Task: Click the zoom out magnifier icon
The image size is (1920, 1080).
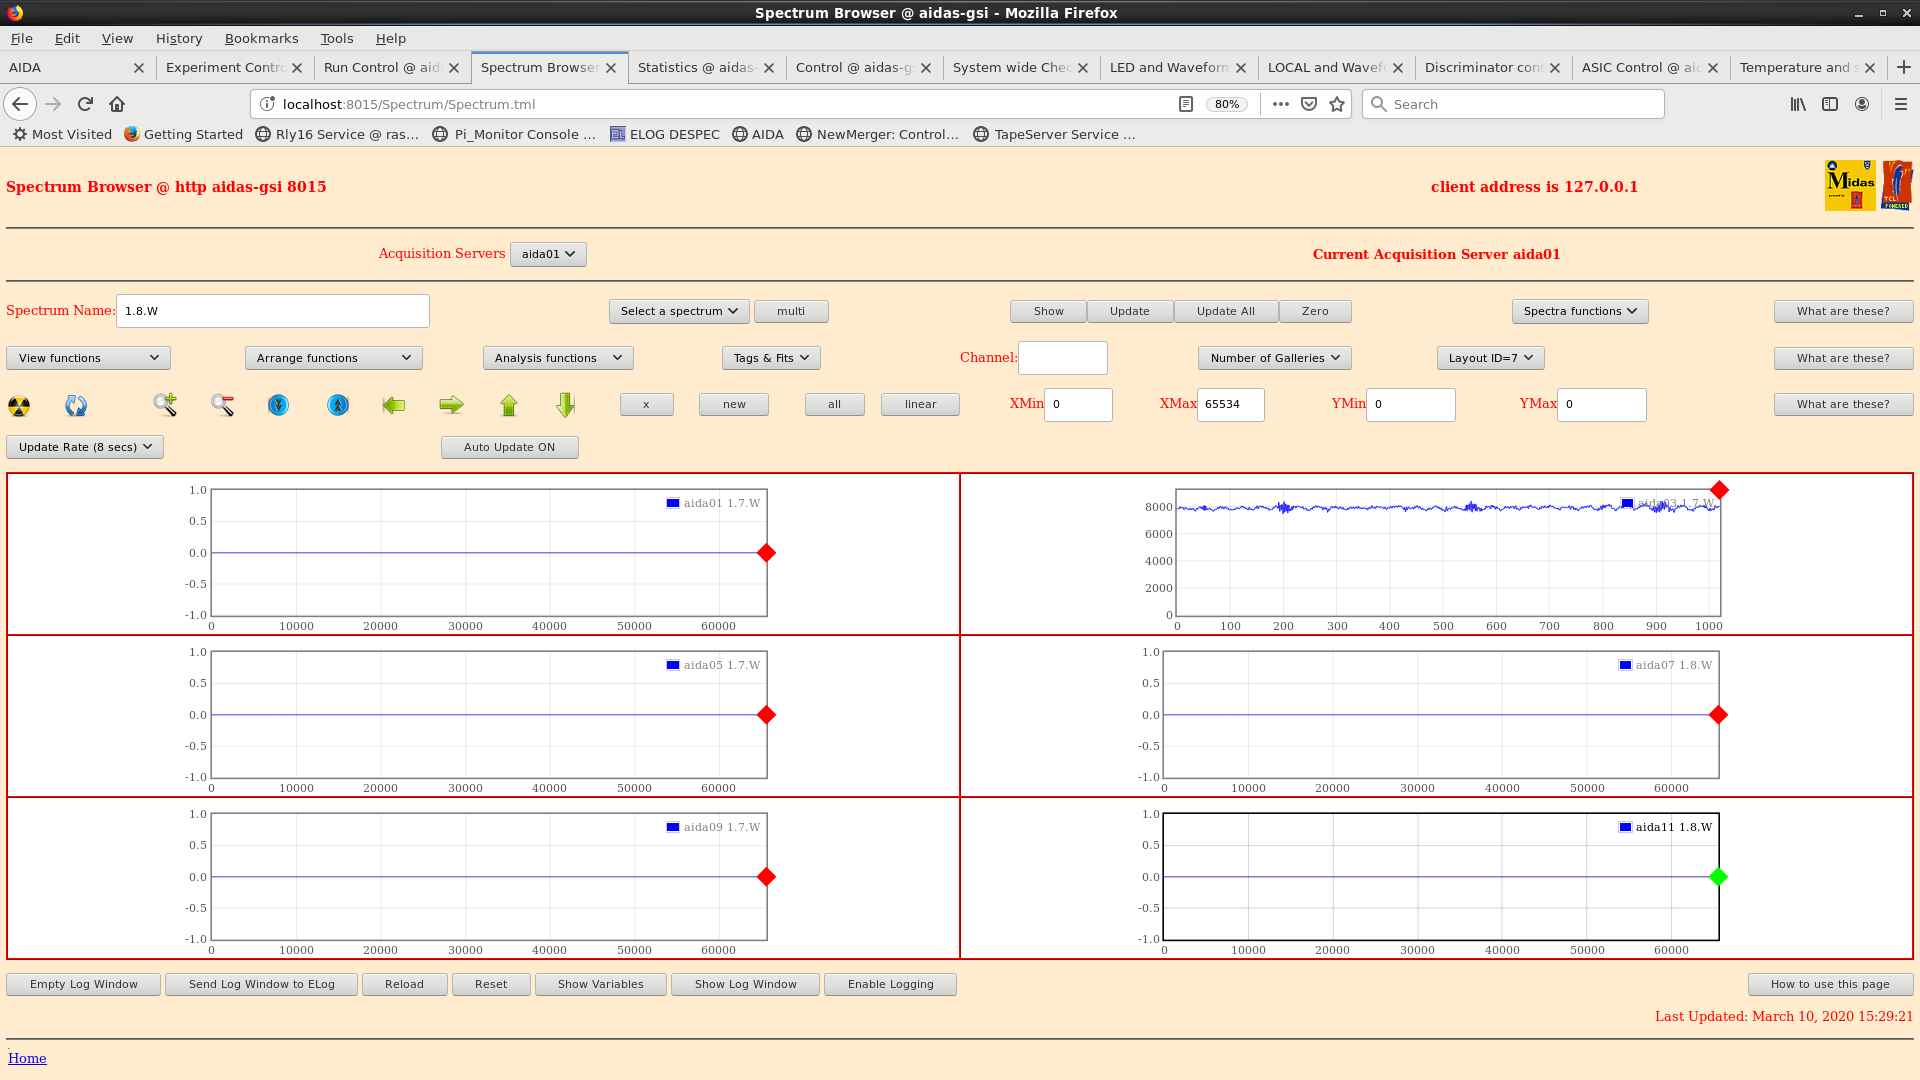Action: pos(222,405)
